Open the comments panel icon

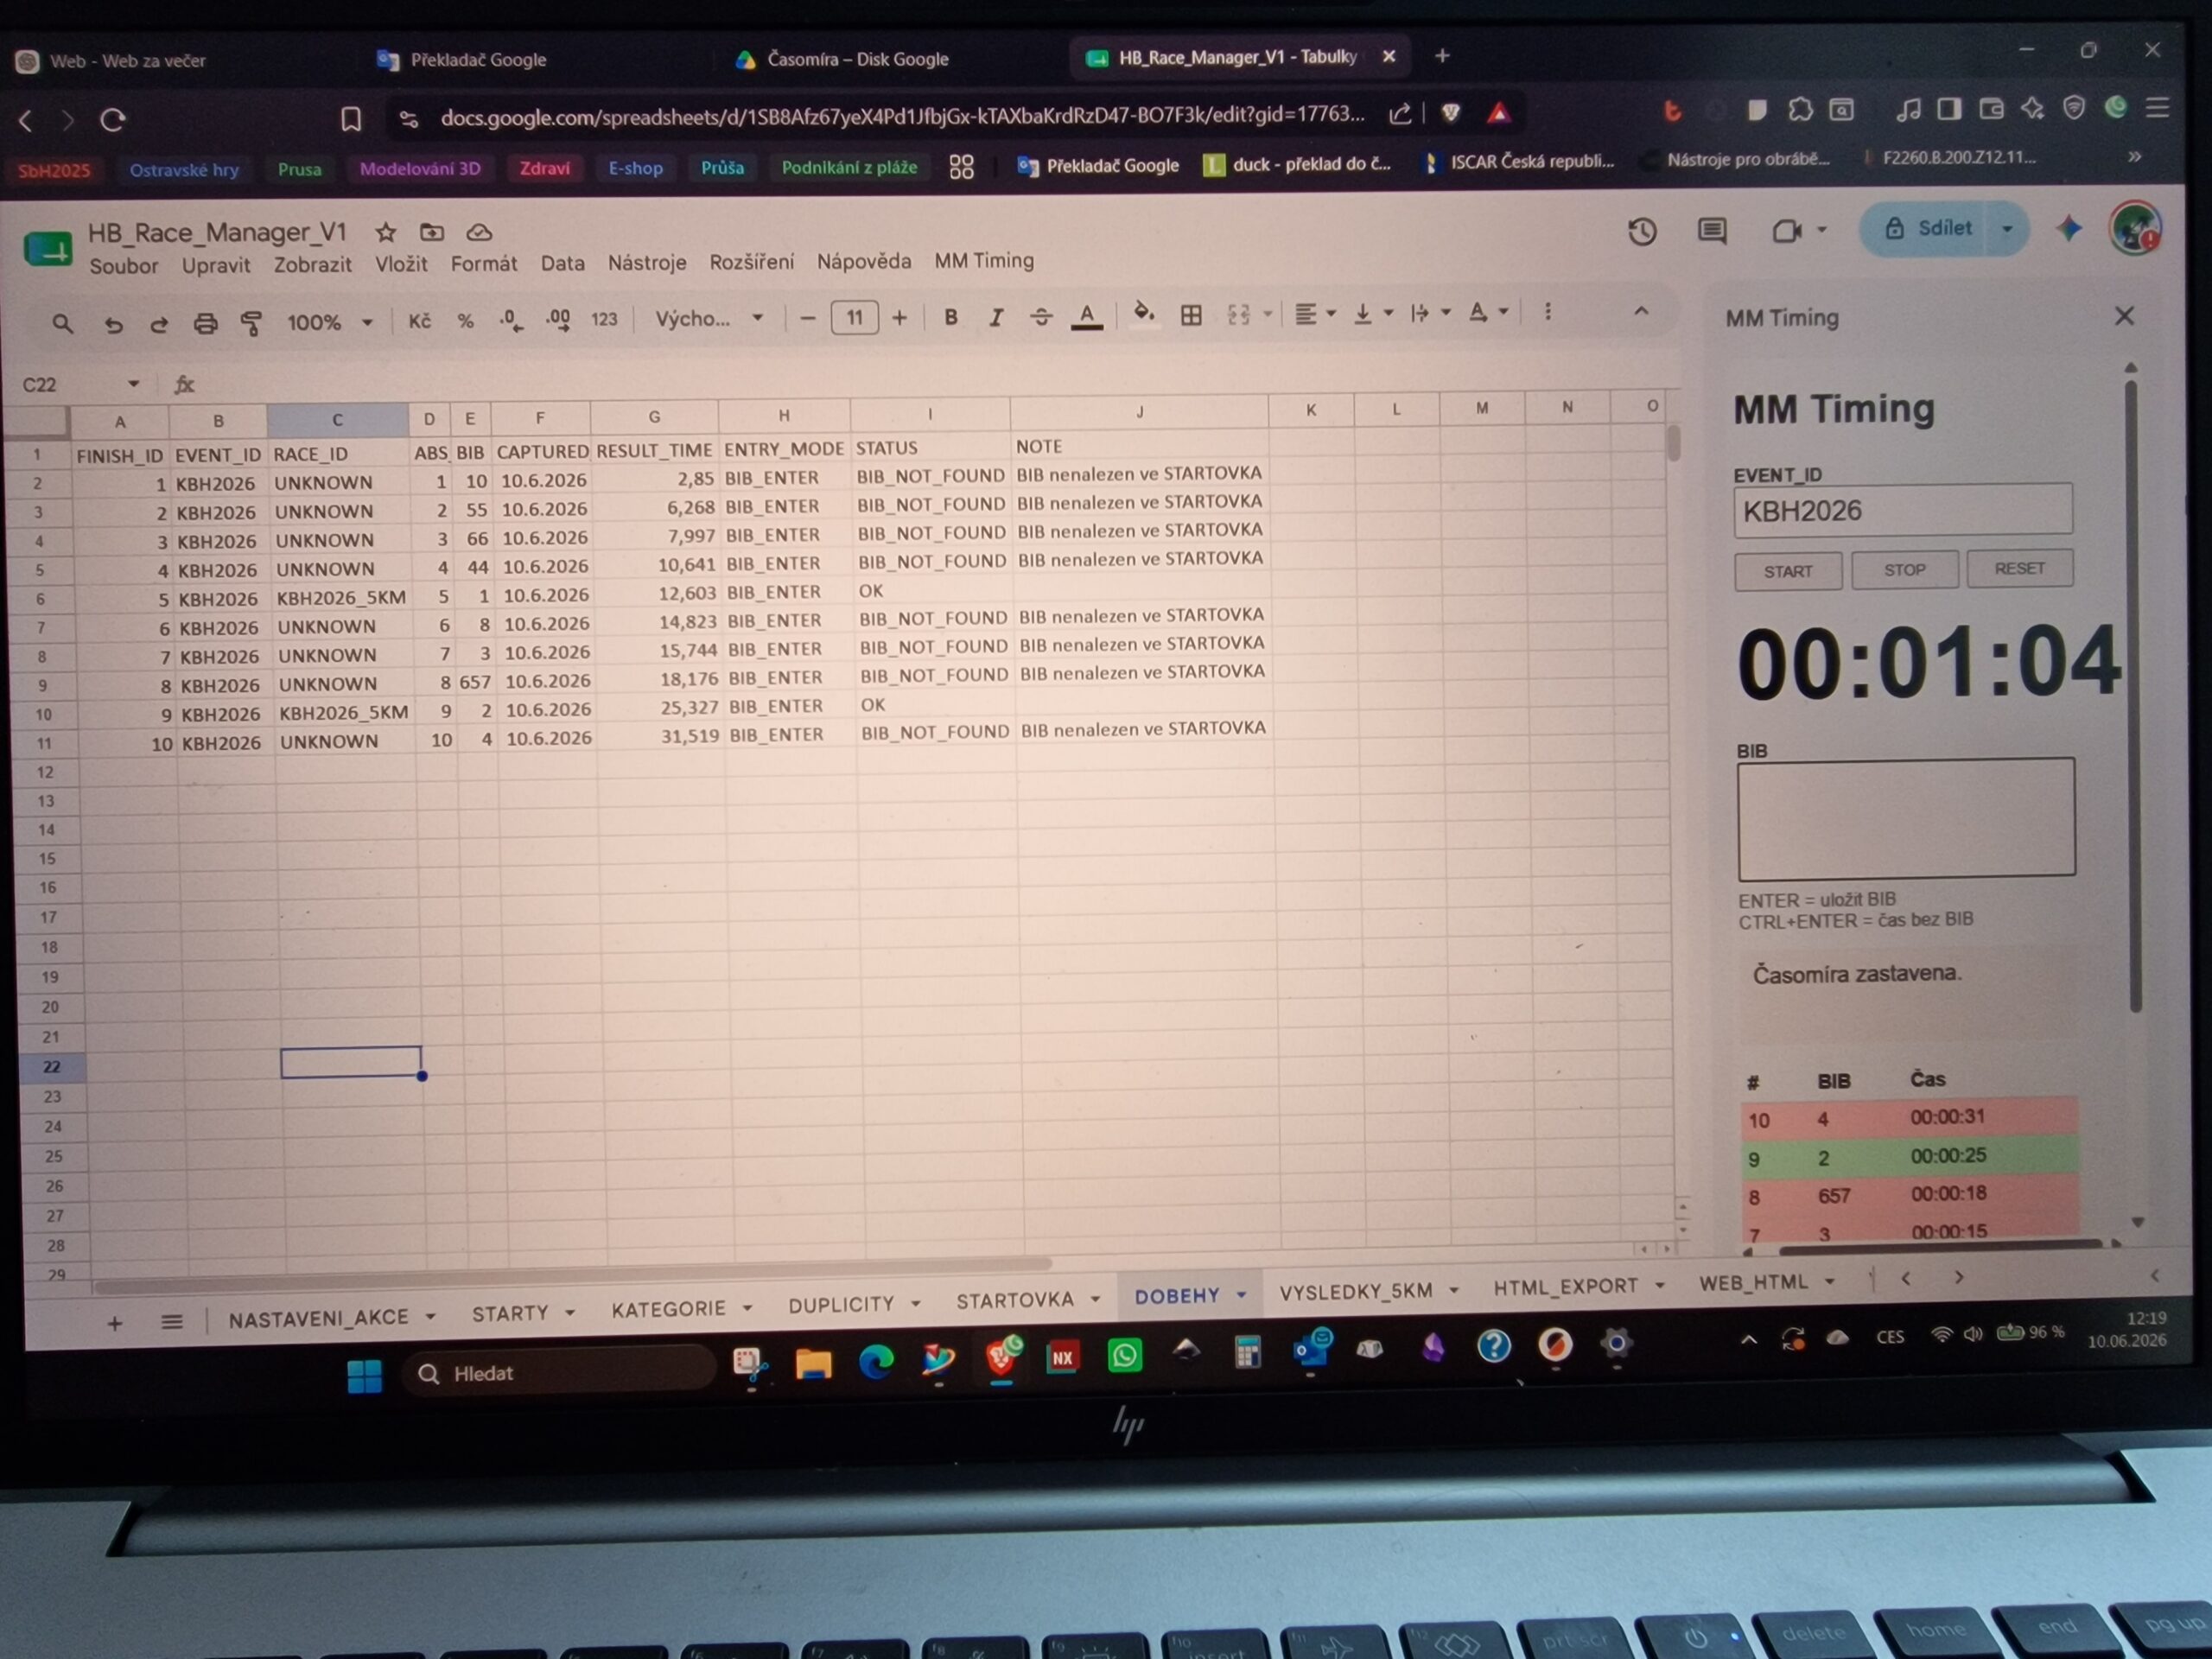1712,231
